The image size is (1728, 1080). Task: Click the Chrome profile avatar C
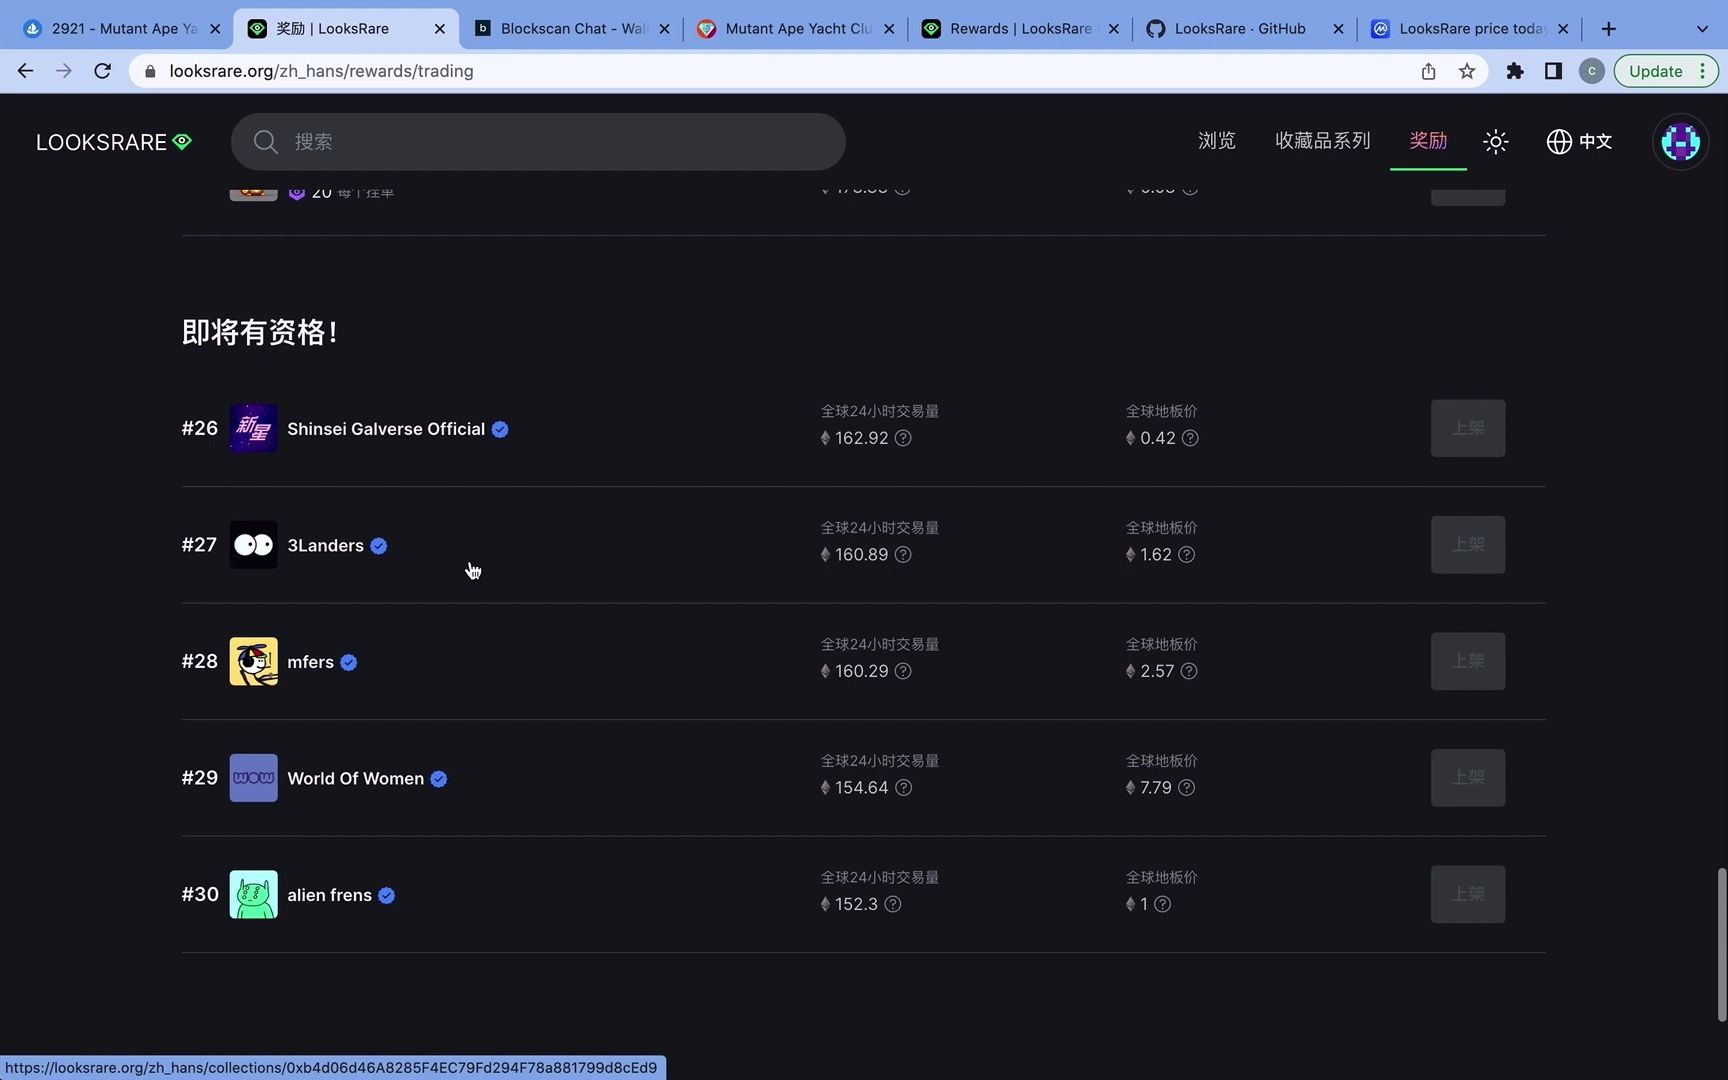[x=1591, y=71]
